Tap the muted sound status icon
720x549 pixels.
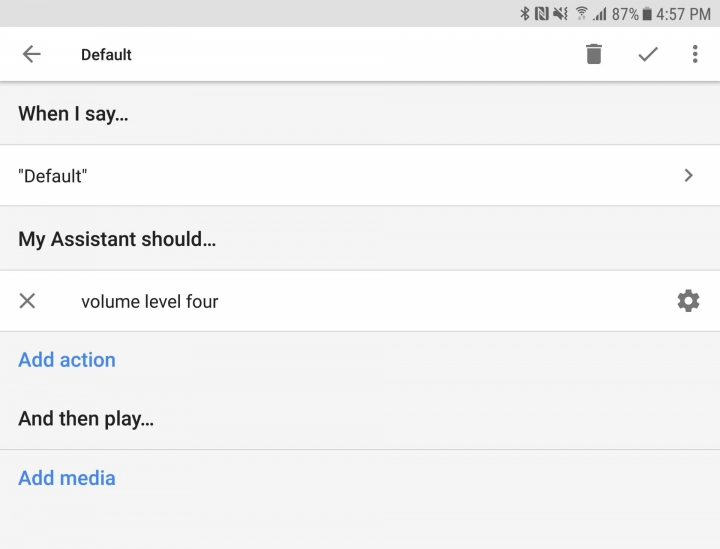pyautogui.click(x=560, y=14)
